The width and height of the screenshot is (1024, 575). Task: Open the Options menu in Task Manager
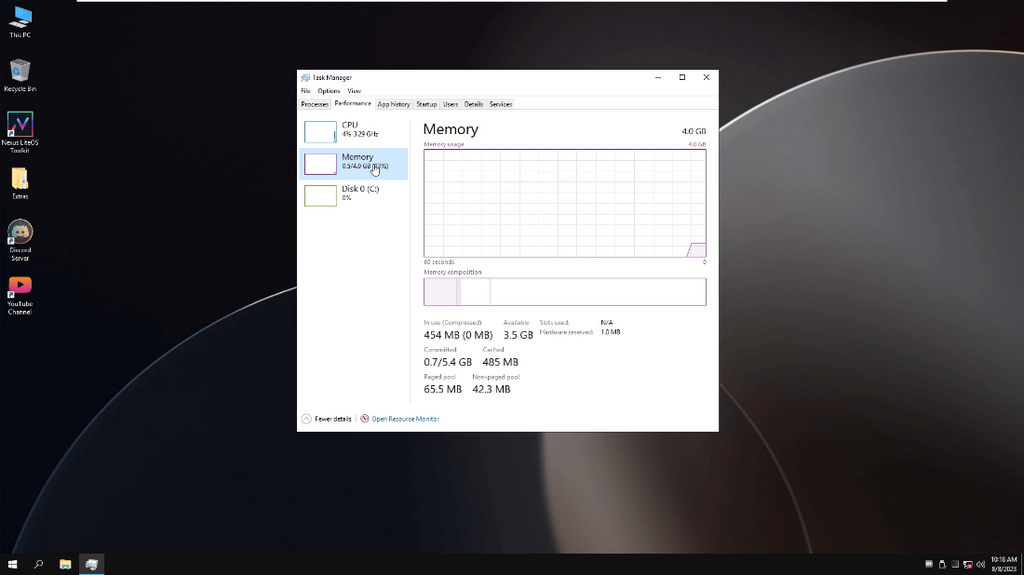click(328, 91)
